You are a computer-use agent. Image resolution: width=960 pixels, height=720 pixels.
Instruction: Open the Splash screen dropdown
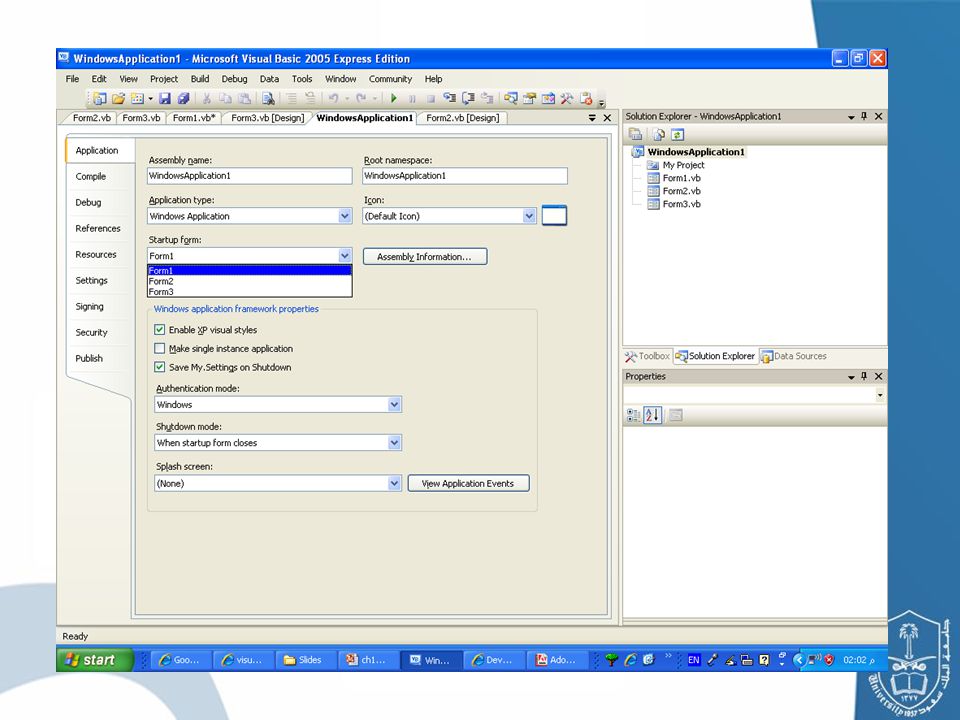click(x=394, y=484)
